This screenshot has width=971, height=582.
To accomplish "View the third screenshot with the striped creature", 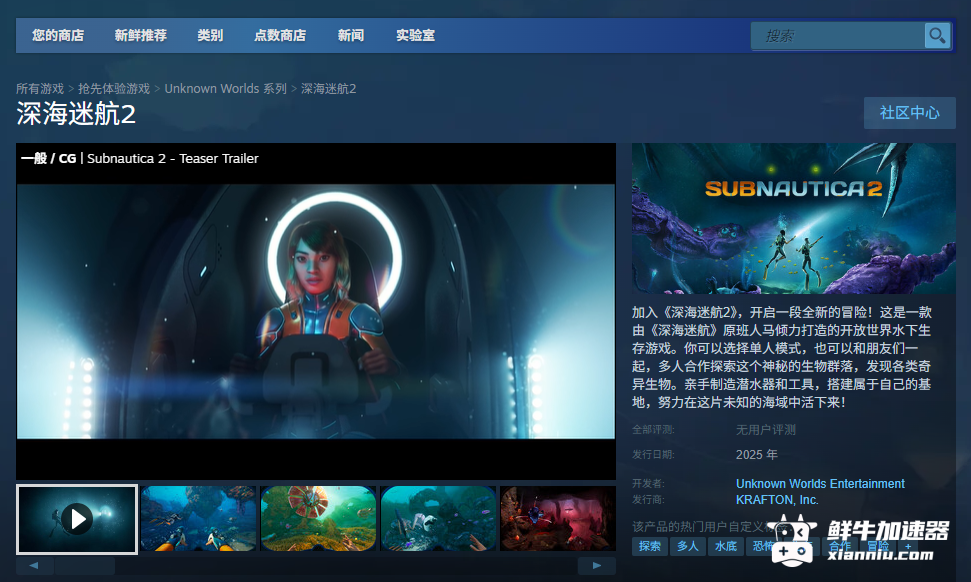I will pos(318,519).
